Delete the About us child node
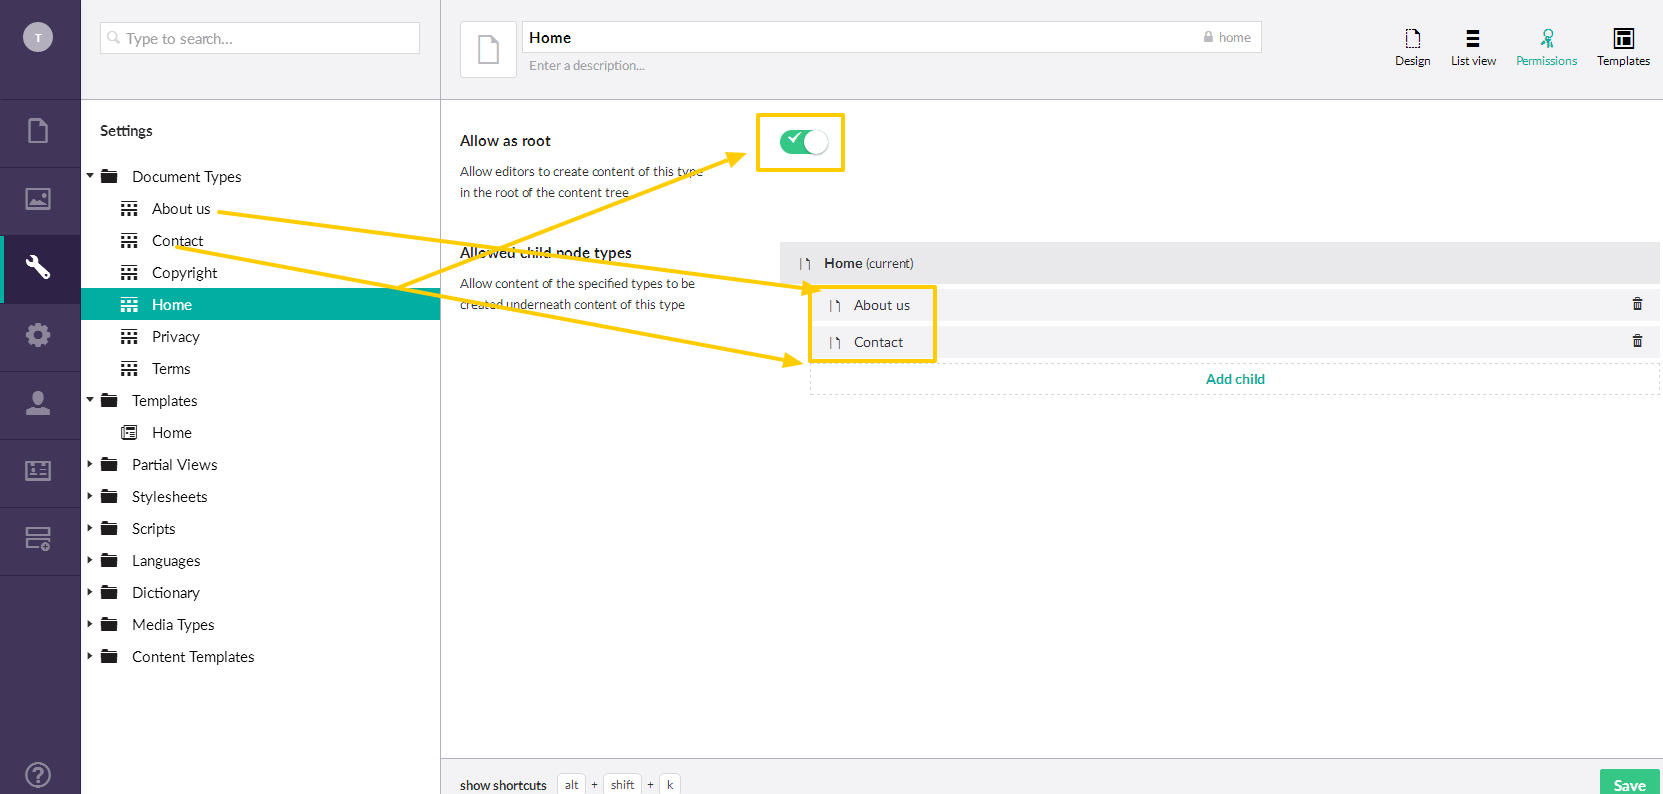The height and width of the screenshot is (794, 1663). [x=1637, y=304]
